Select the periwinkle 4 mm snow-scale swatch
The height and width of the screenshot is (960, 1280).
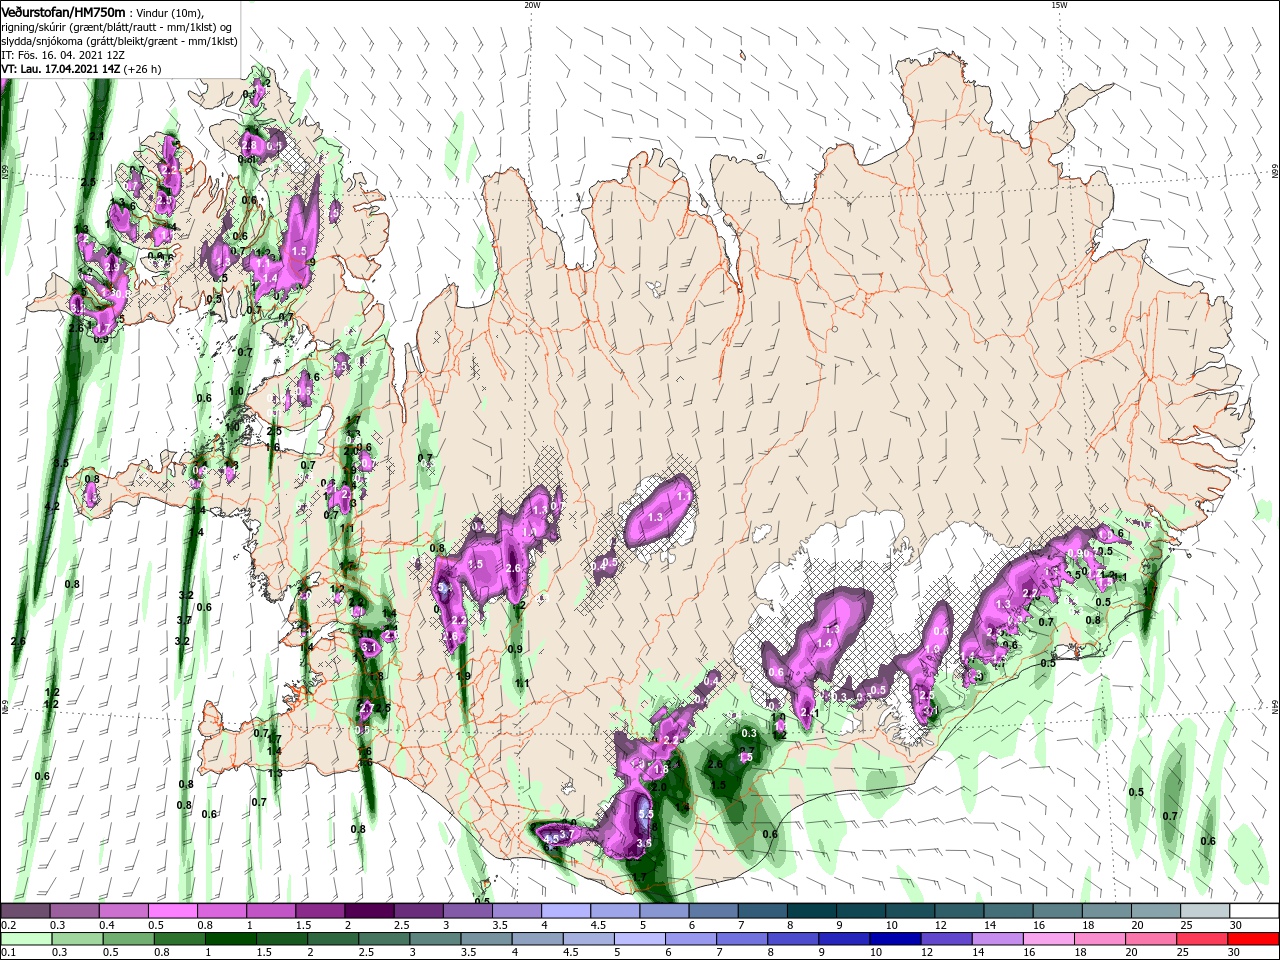click(x=565, y=911)
